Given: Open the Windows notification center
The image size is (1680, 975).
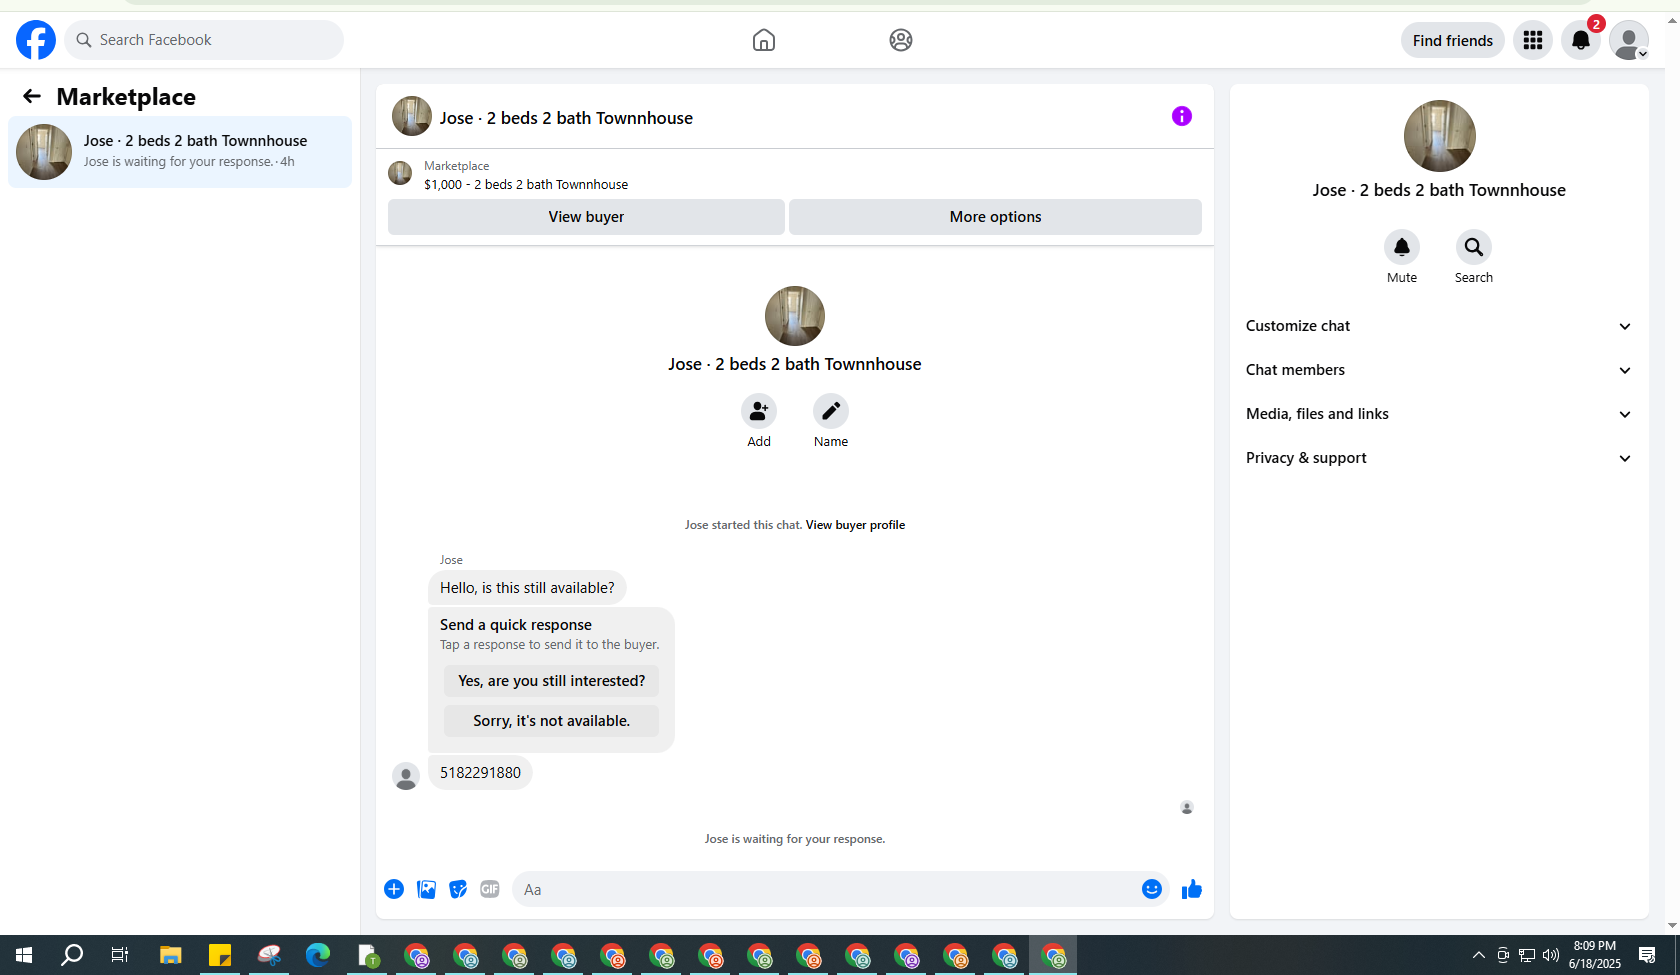Looking at the screenshot, I should coord(1647,955).
